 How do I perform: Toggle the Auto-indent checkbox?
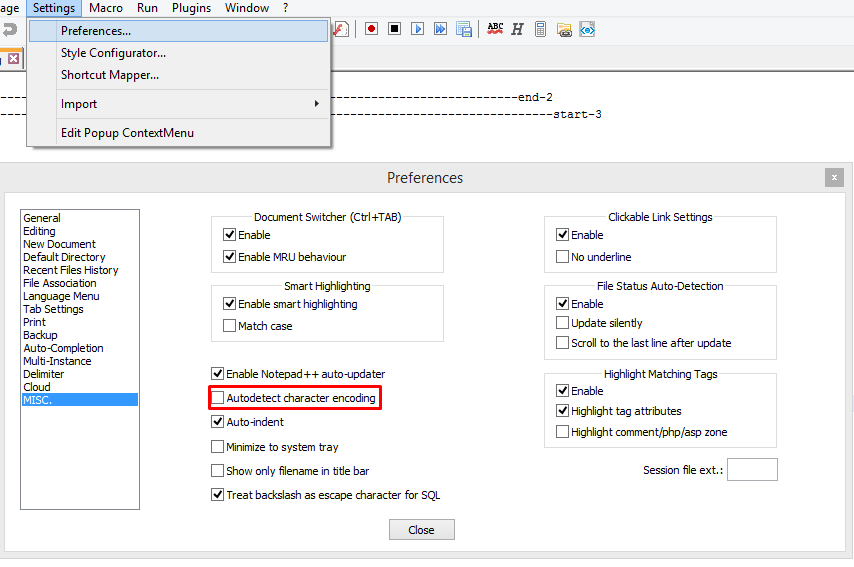pyautogui.click(x=217, y=422)
